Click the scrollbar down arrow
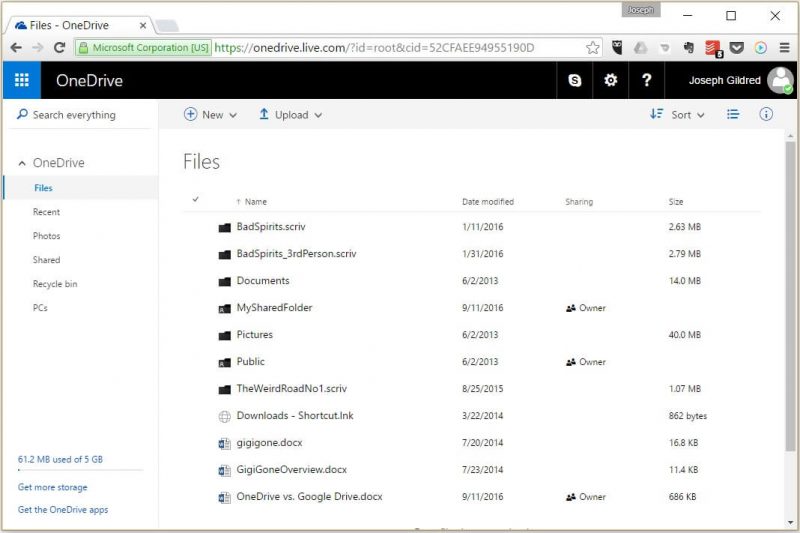Image resolution: width=800 pixels, height=533 pixels. pos(790,523)
